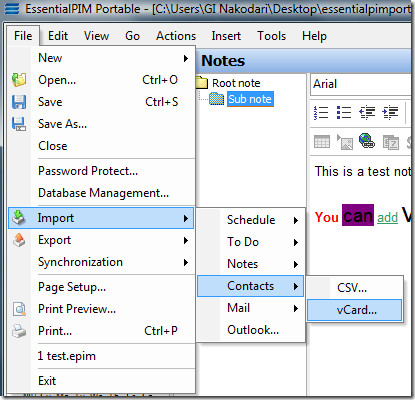The image size is (415, 400).
Task: Decrease paragraph indent
Action: [367, 113]
